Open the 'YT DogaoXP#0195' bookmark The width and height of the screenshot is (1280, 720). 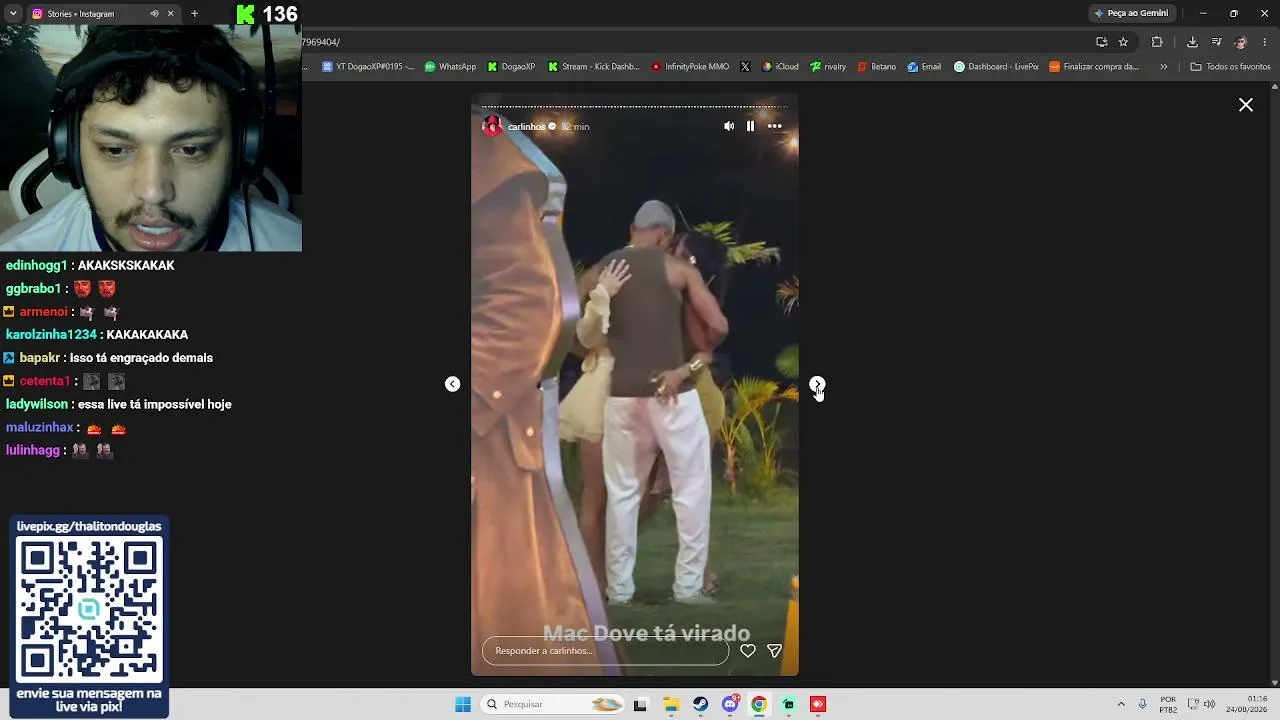[367, 67]
